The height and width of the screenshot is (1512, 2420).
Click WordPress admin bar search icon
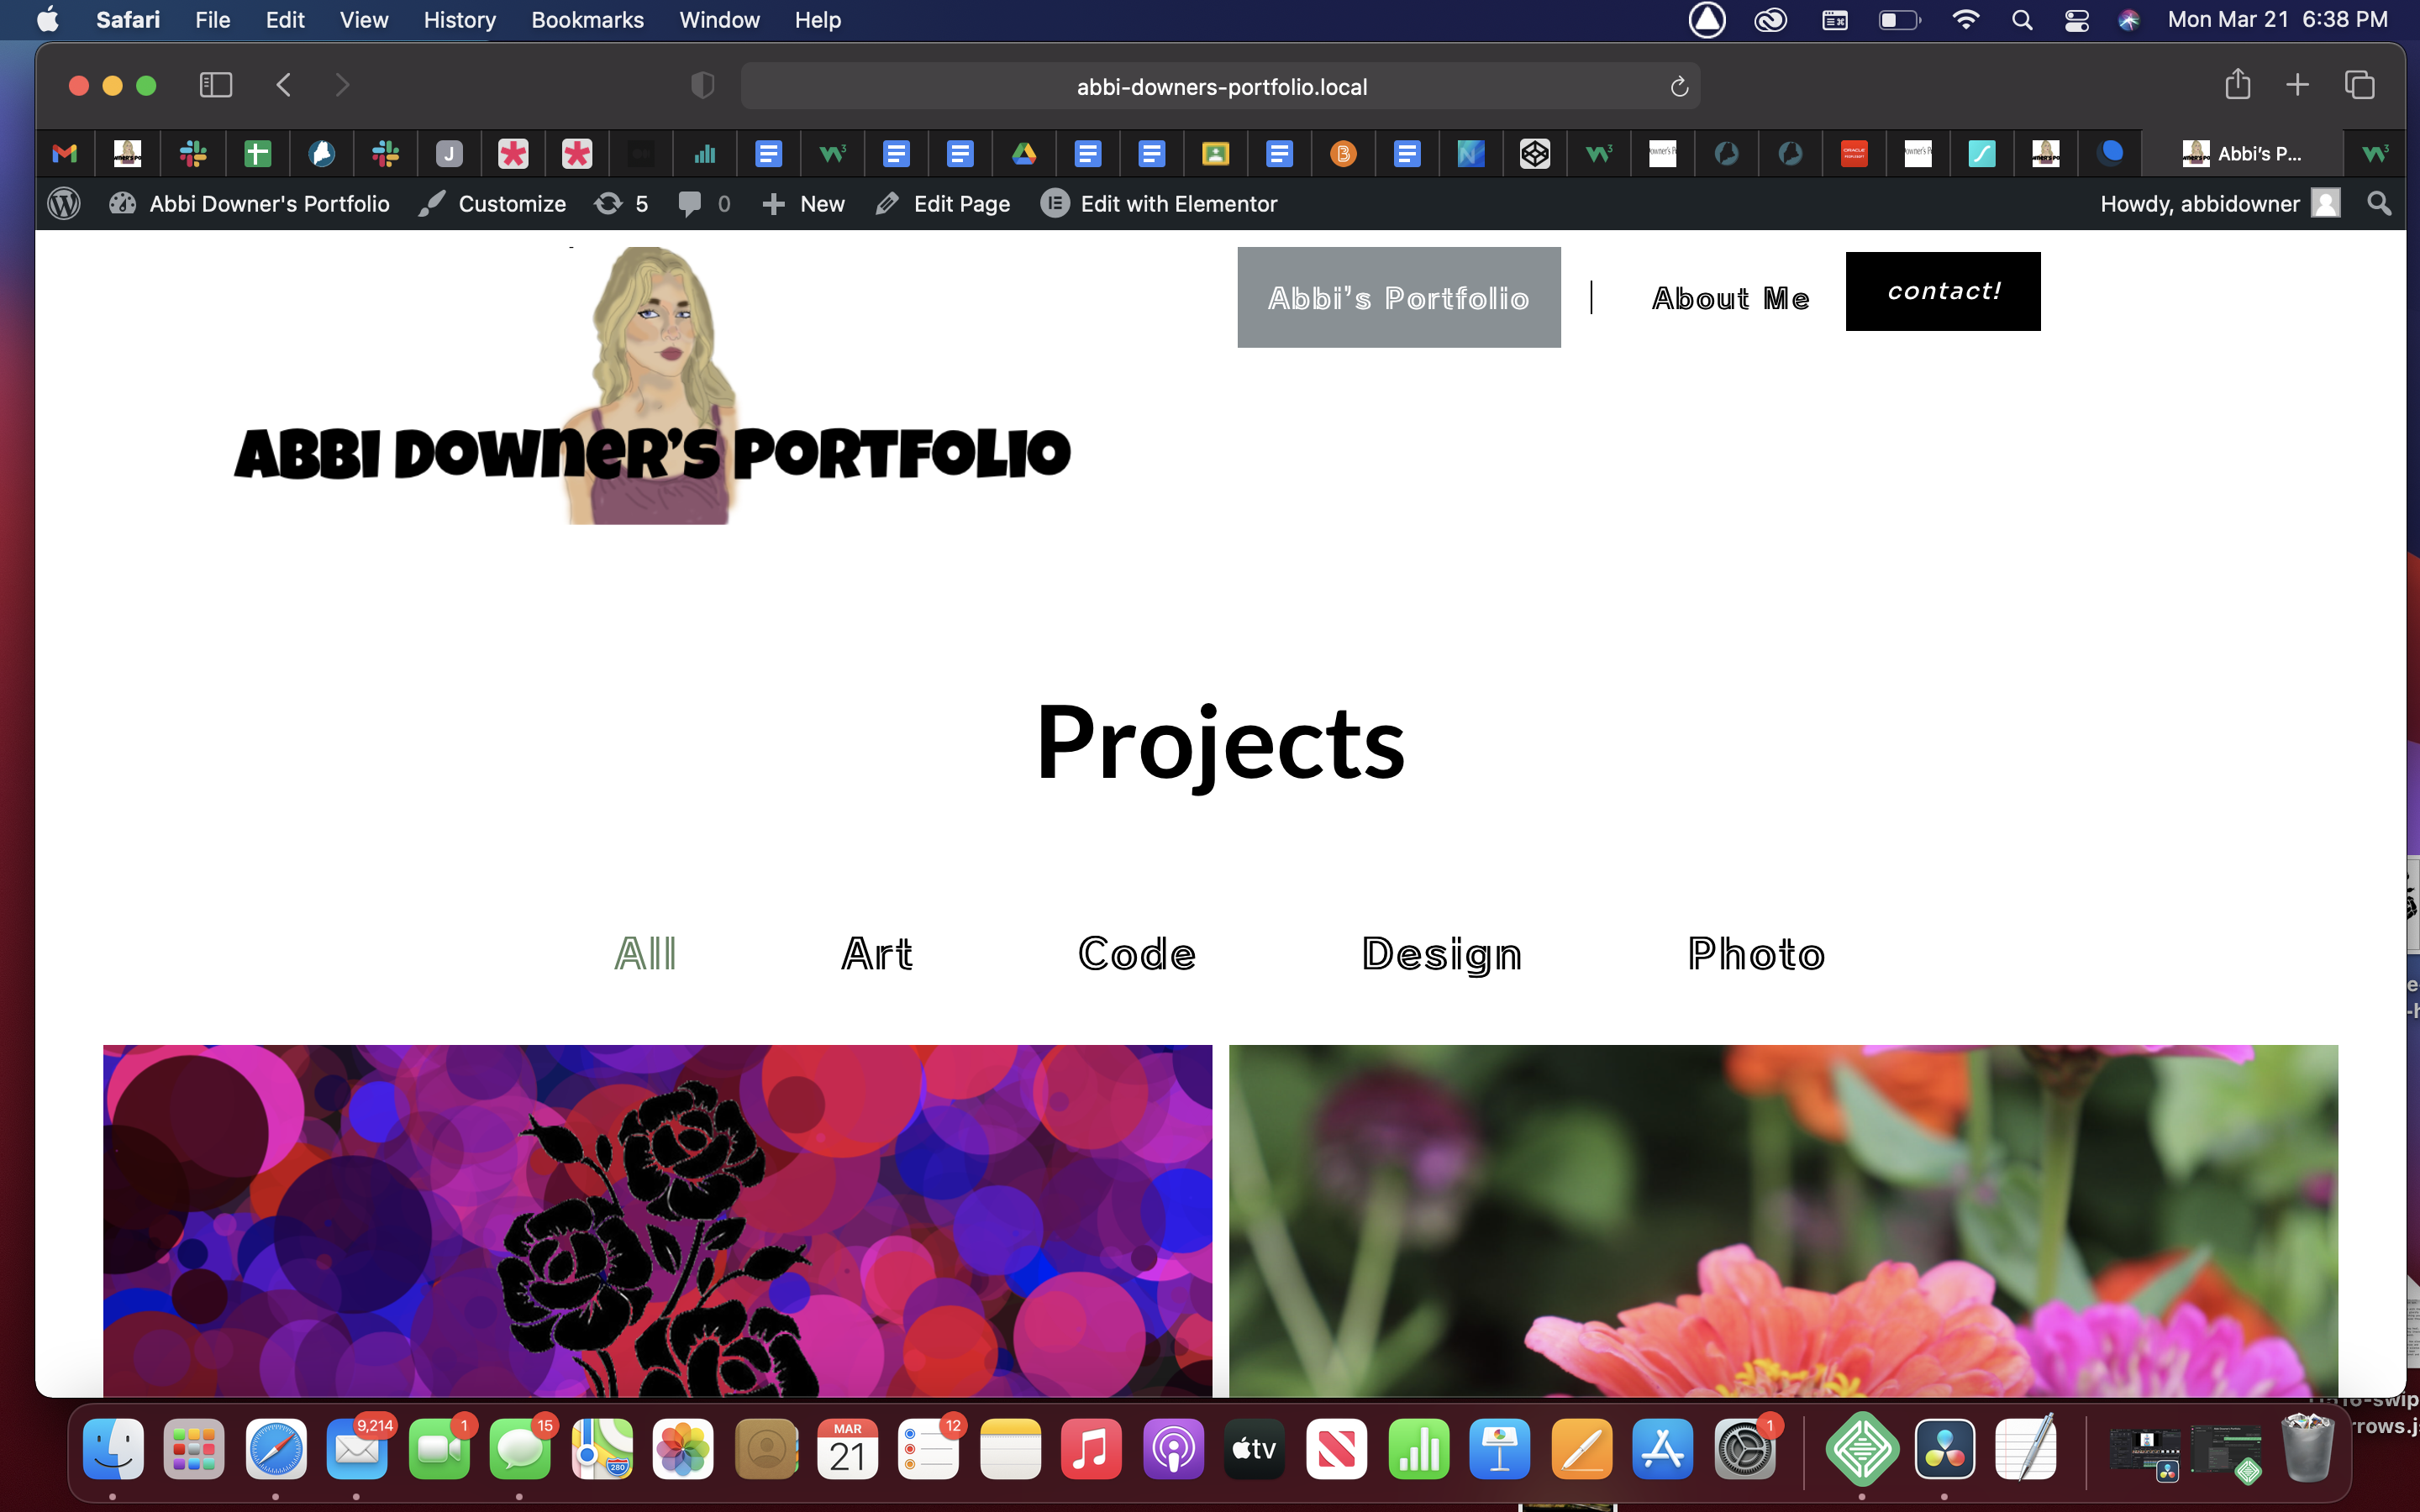point(2379,204)
